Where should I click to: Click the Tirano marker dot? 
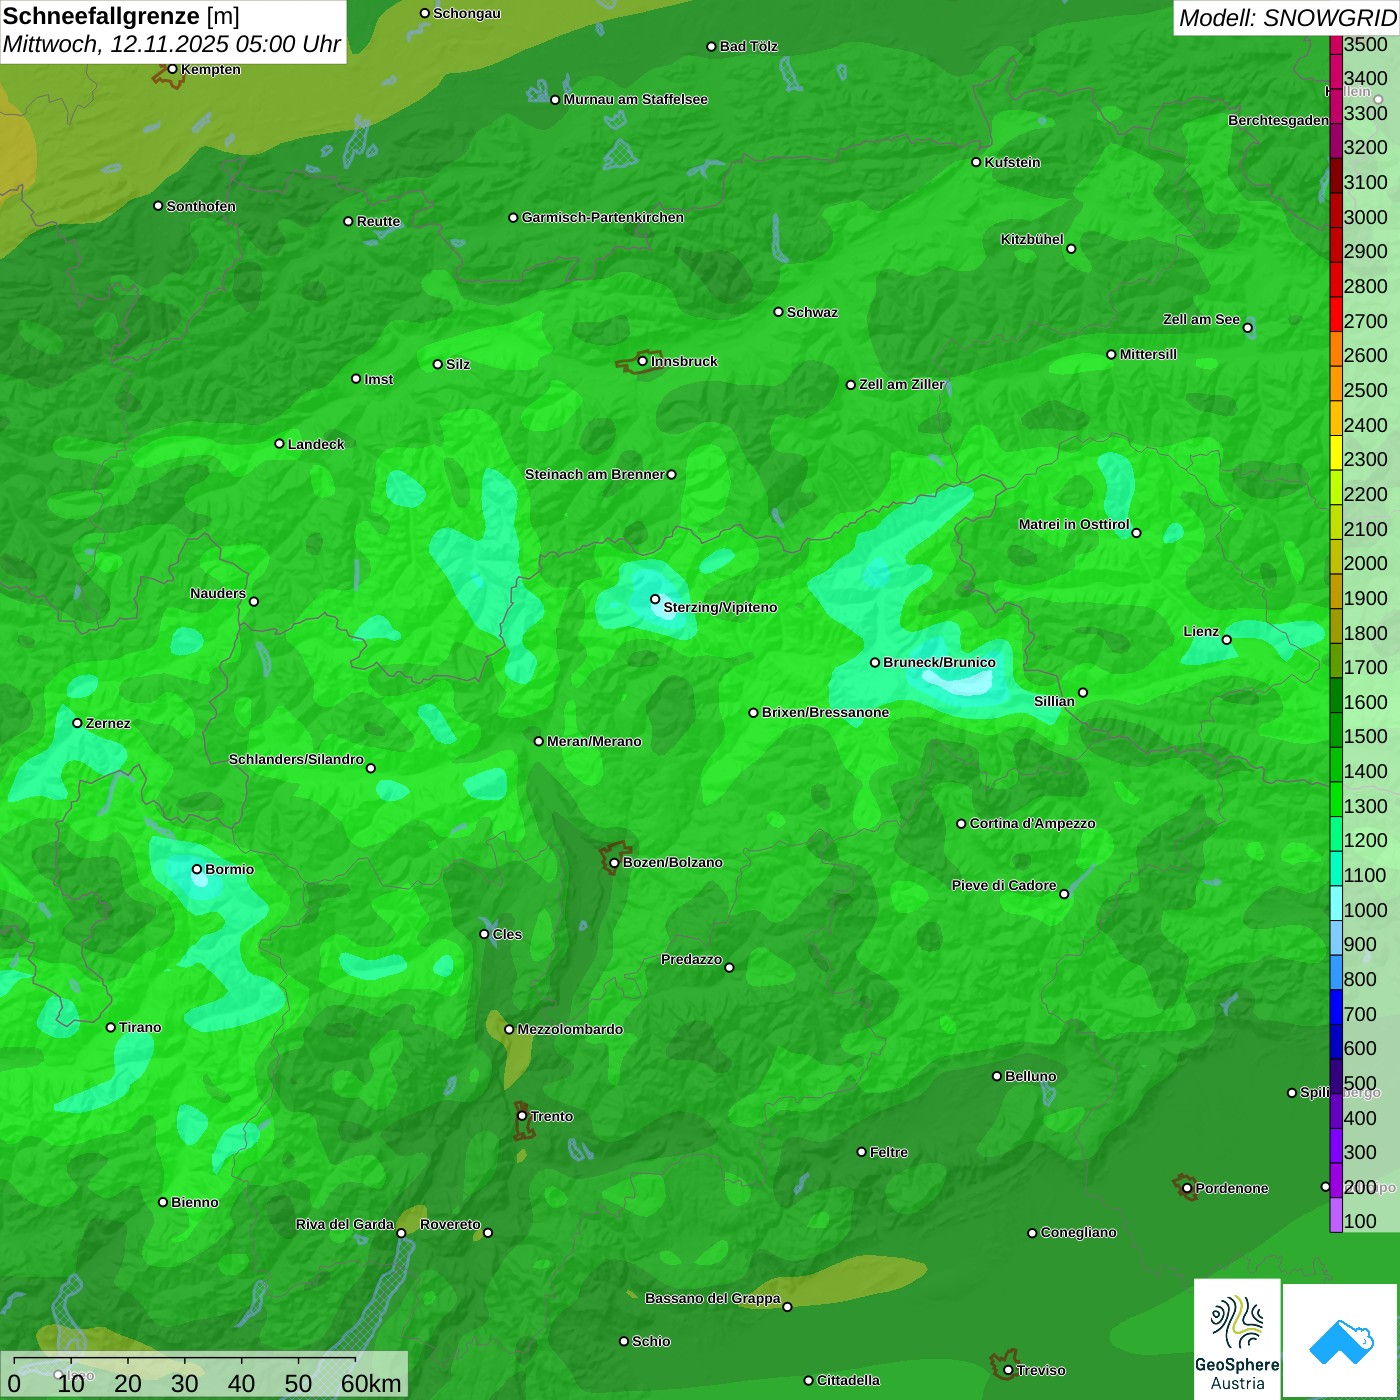coord(111,1027)
